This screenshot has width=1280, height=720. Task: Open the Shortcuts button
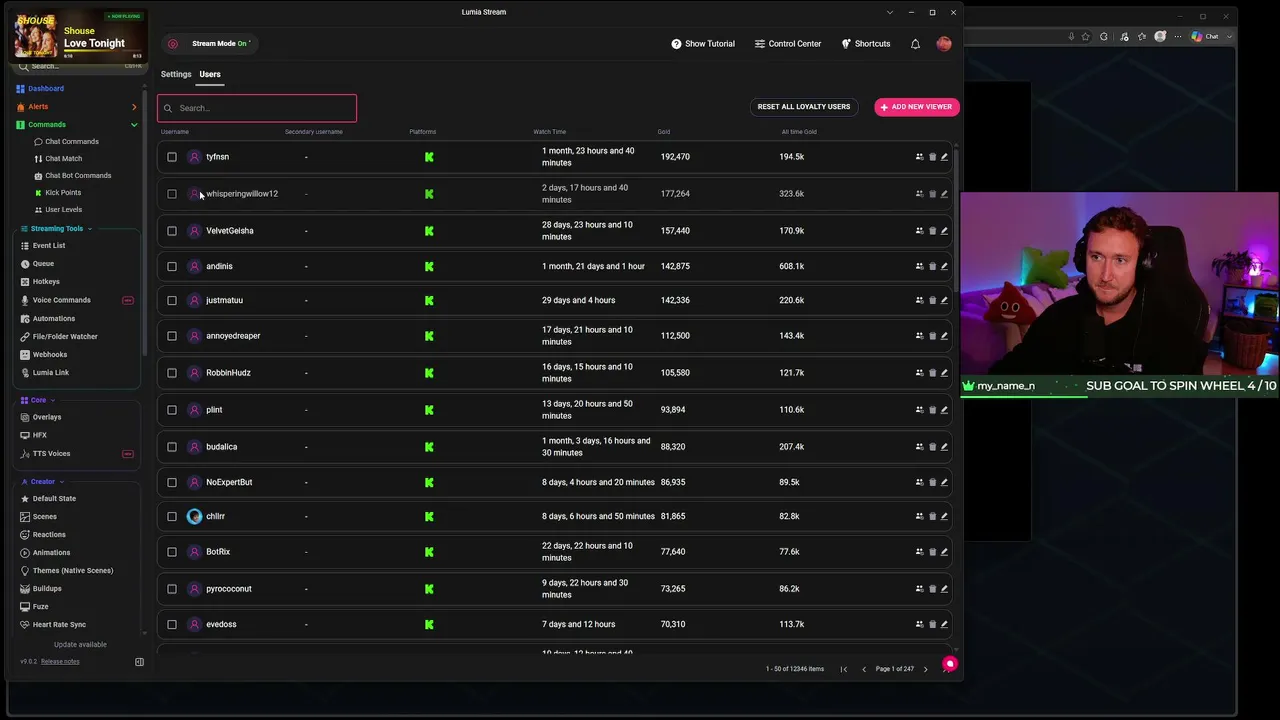pos(866,44)
